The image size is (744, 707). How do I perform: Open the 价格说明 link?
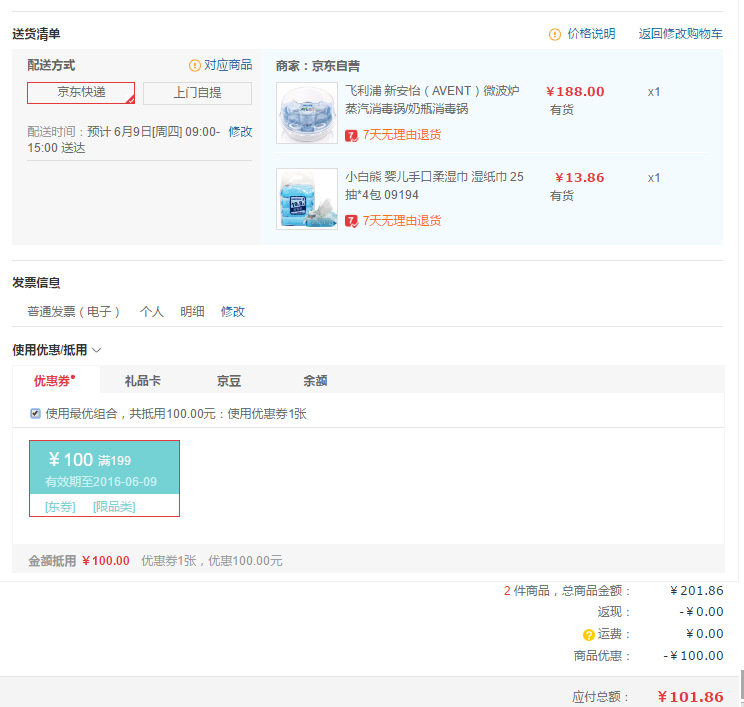coord(591,34)
